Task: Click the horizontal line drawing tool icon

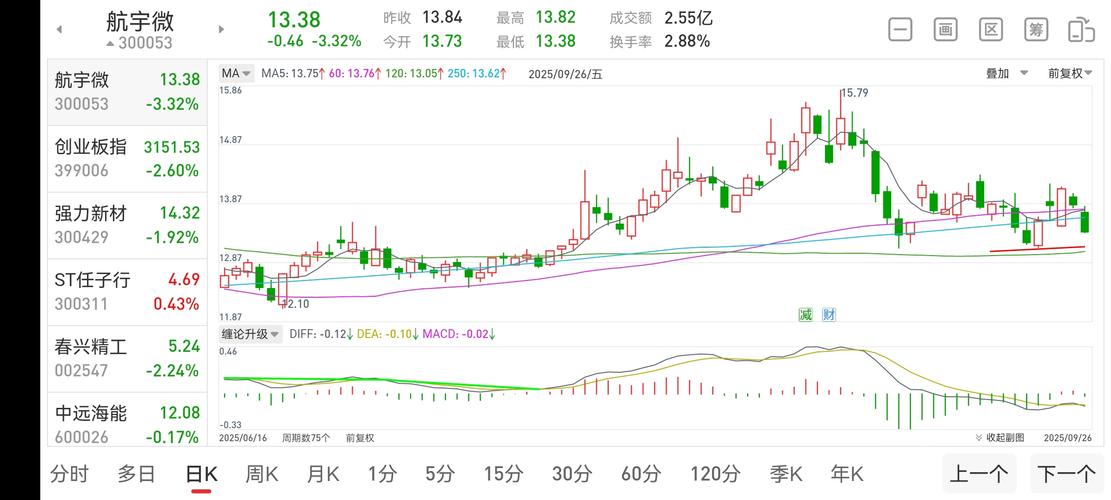Action: click(900, 29)
